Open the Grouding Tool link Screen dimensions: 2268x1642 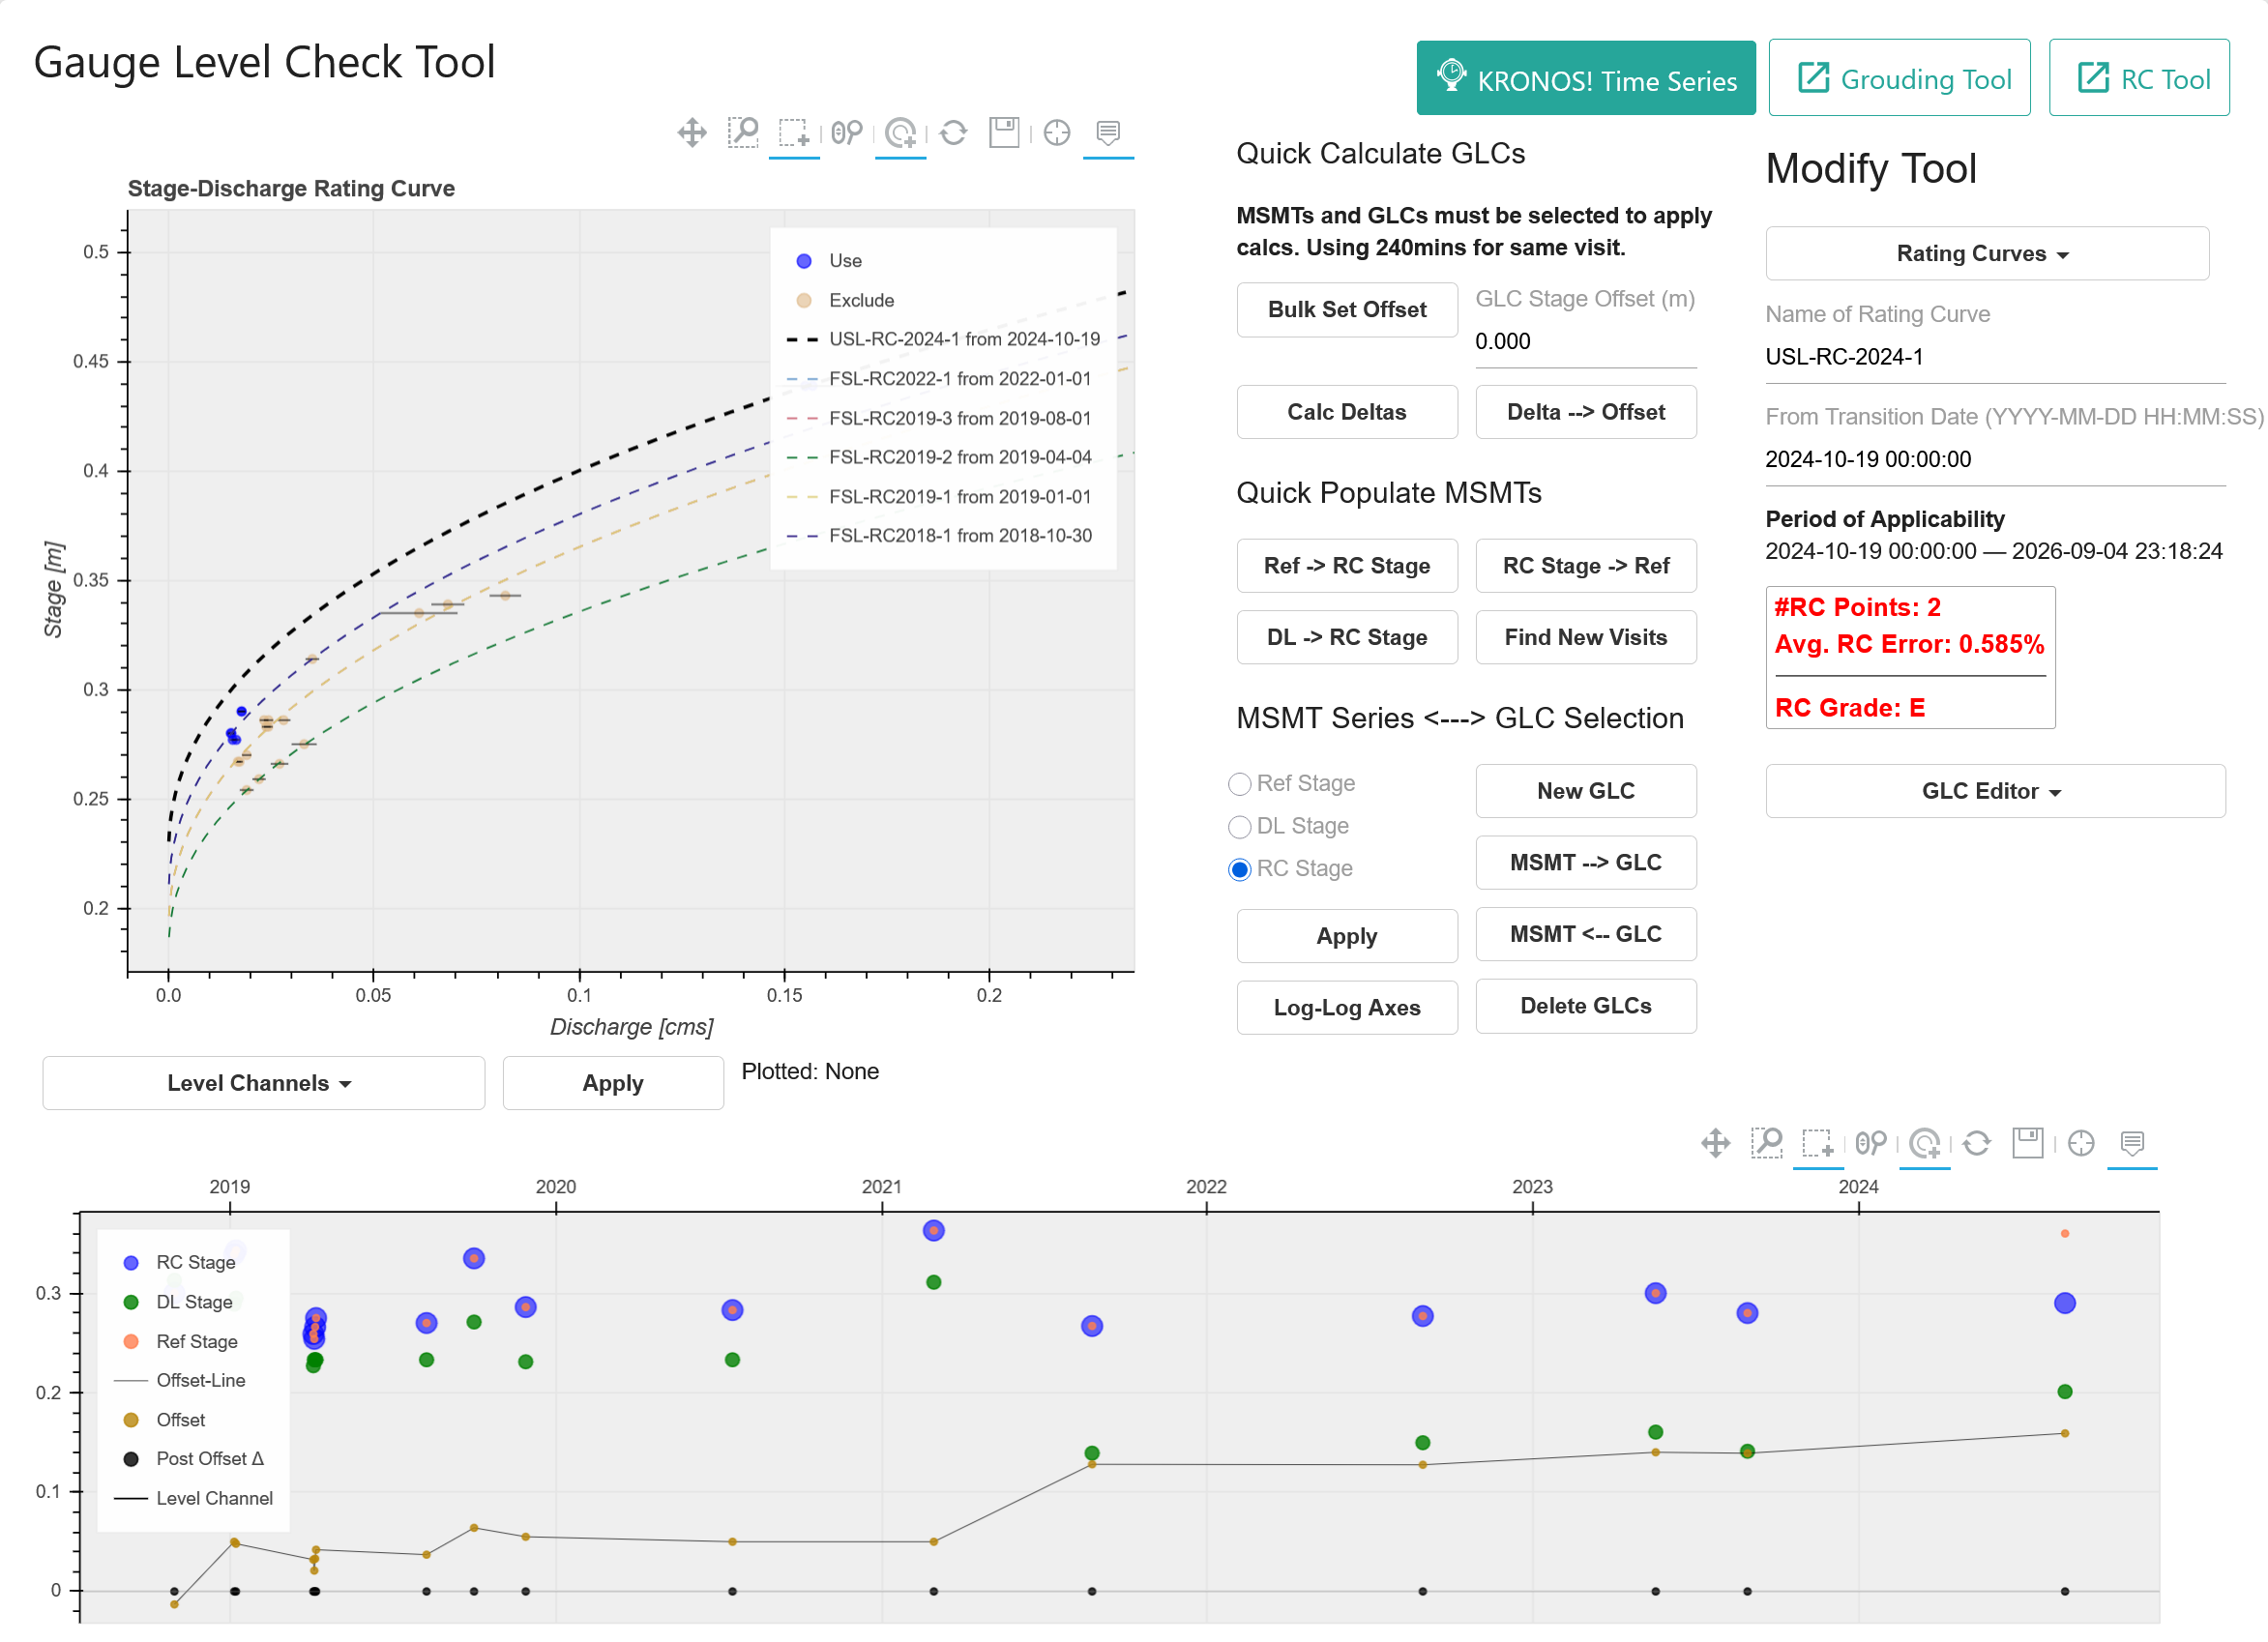(1899, 79)
